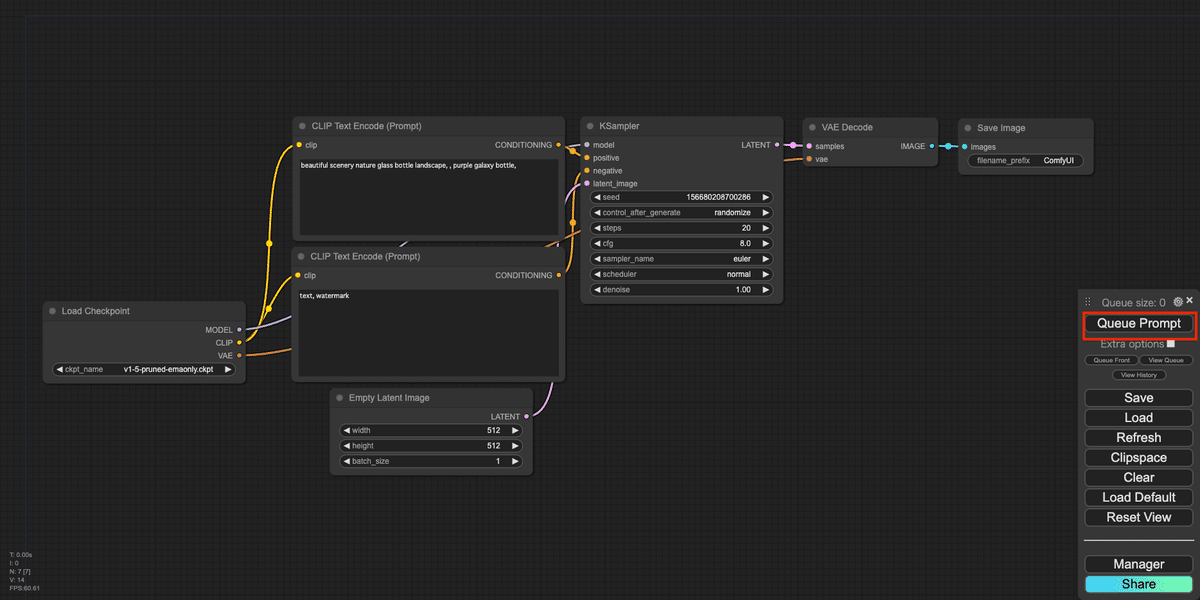Close the queue menu panel
Screen dimensions: 1200x600
pyautogui.click(x=1190, y=300)
